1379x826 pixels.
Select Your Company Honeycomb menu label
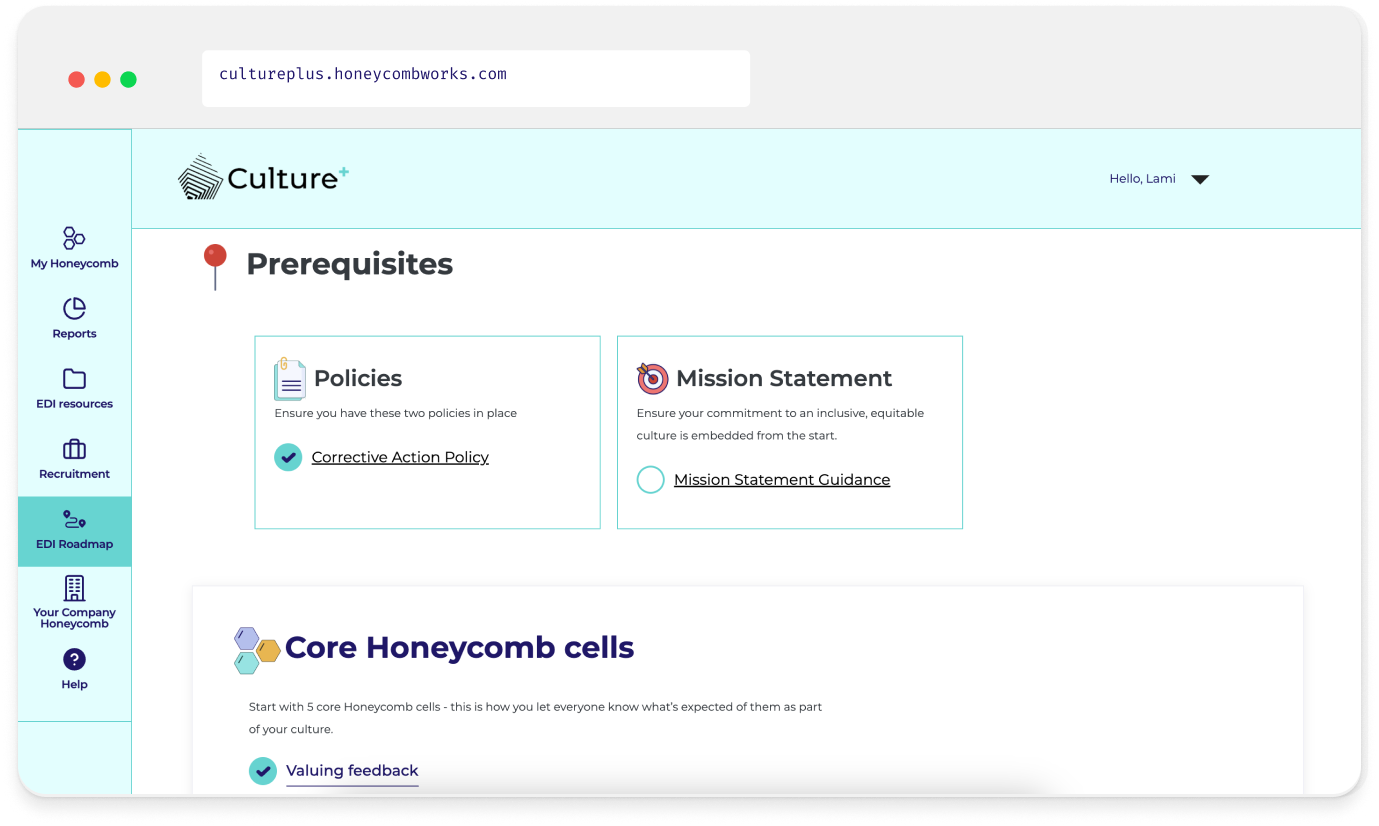(74, 618)
